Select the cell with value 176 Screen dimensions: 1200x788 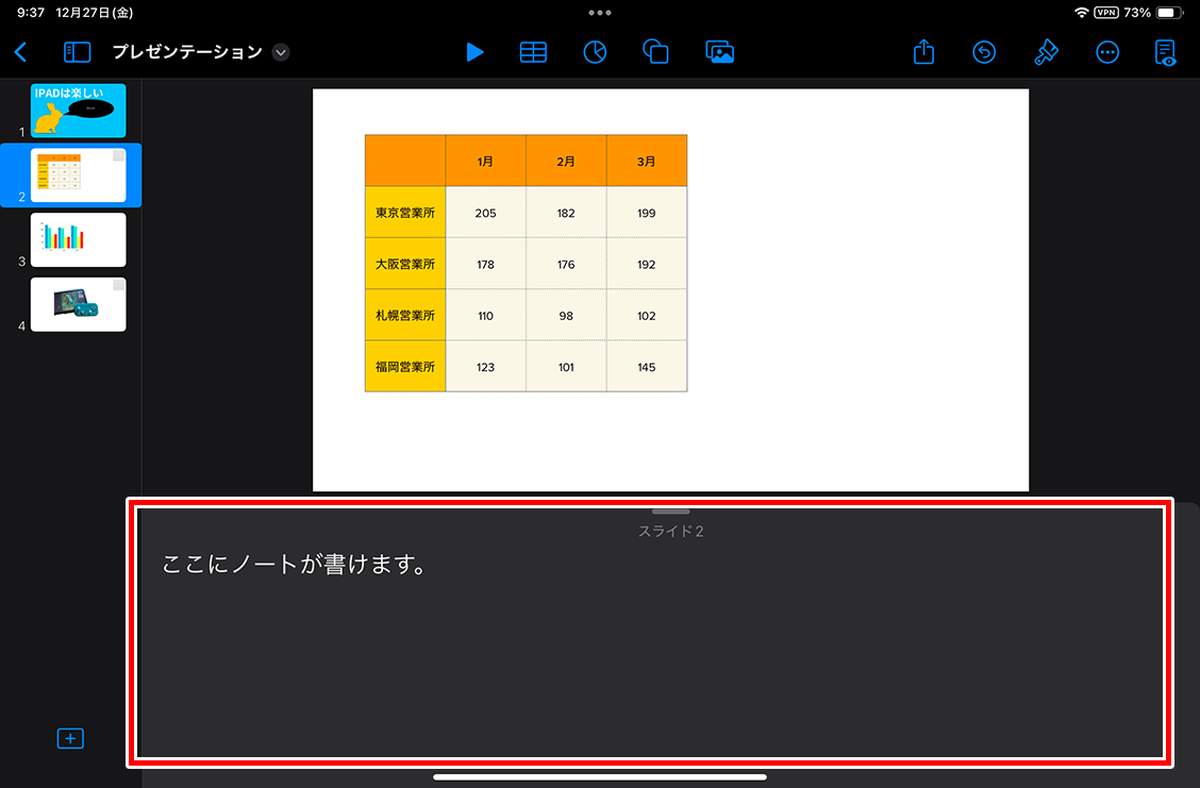[x=566, y=264]
